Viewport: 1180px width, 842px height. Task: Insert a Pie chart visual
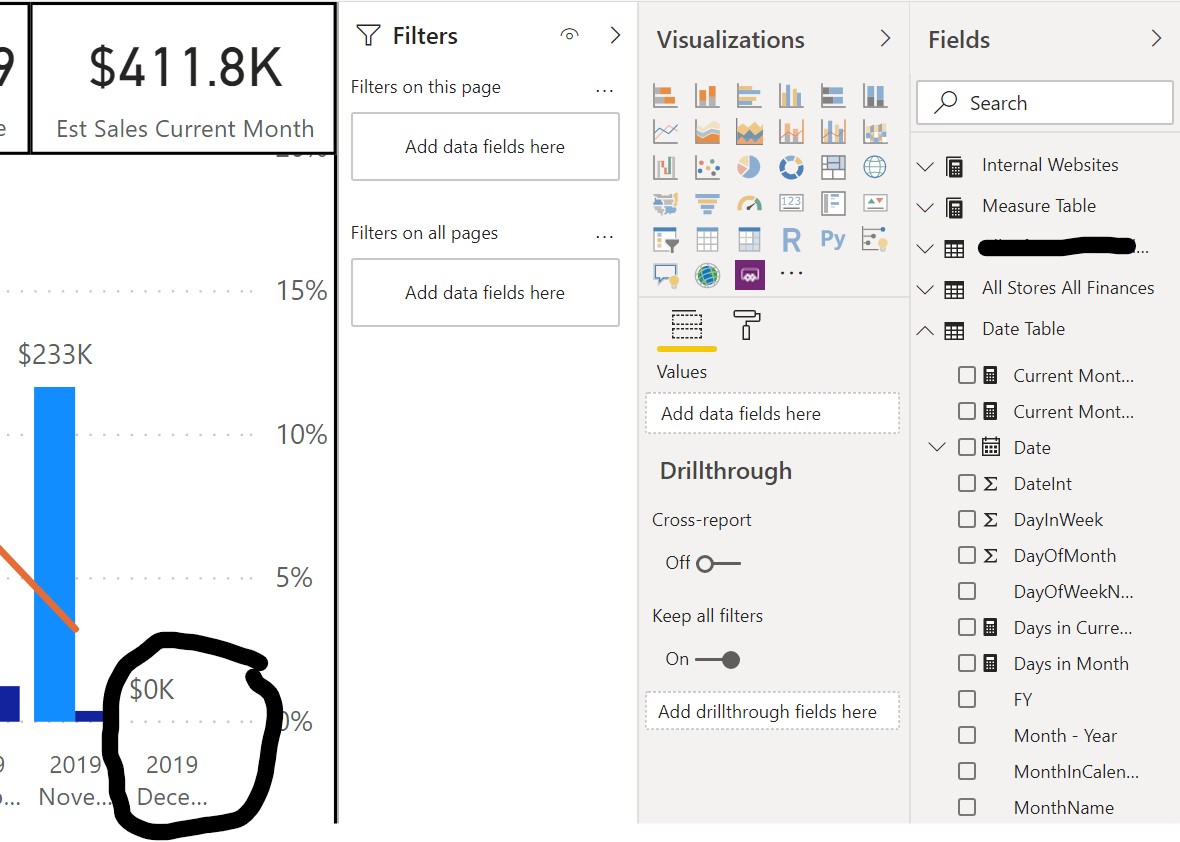point(749,167)
